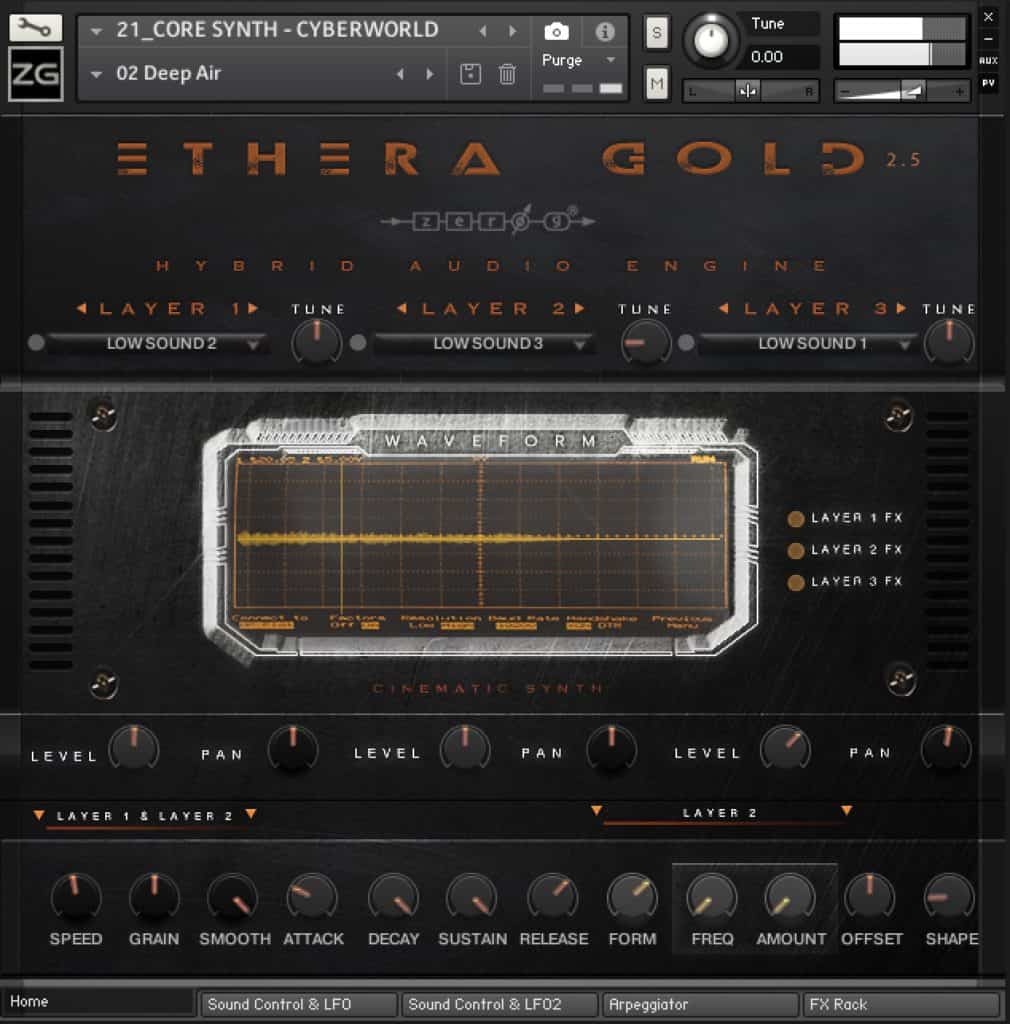Click the ZG logo icon
Screen dimensions: 1010x1024
[36, 74]
